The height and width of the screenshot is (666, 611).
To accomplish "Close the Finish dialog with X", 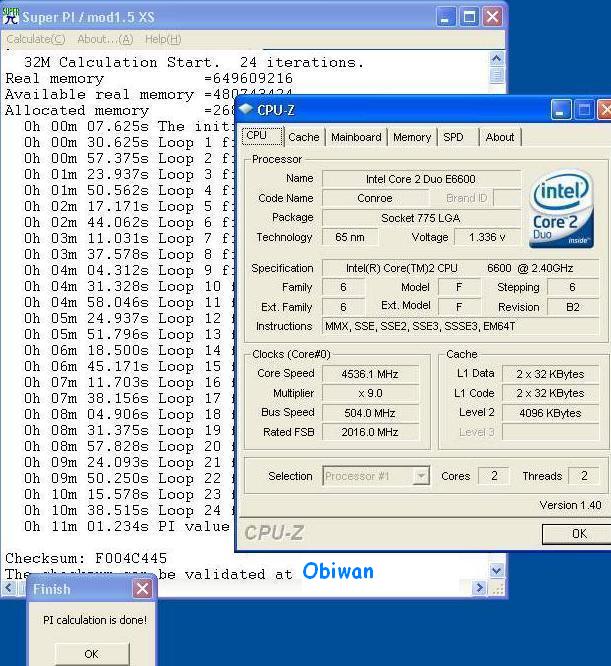I will click(x=142, y=589).
